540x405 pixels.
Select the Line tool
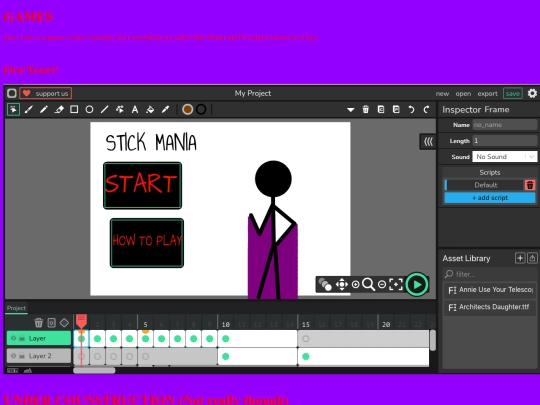pos(104,110)
